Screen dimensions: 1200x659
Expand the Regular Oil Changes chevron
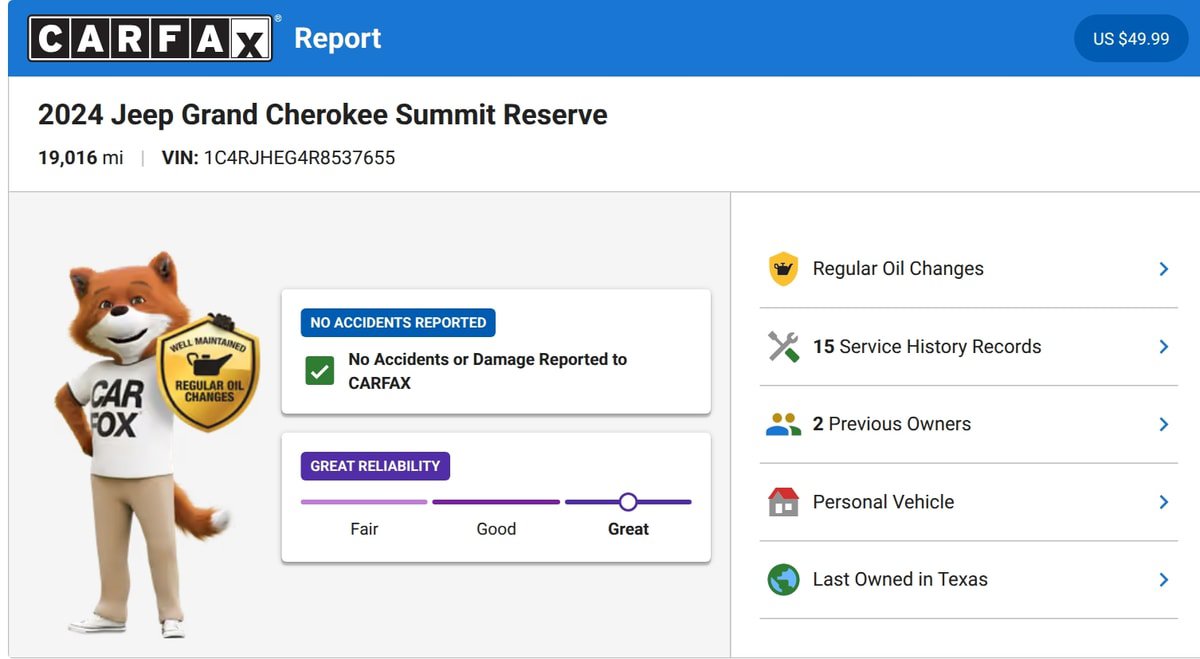[x=1163, y=269]
